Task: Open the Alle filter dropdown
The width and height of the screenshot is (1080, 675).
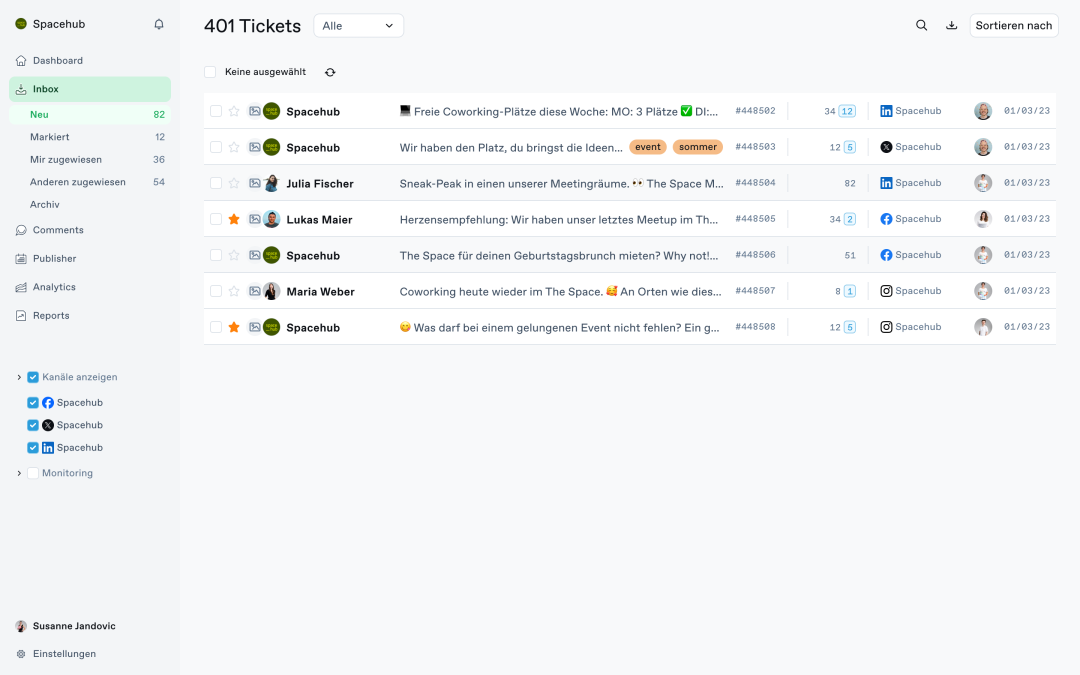Action: [x=358, y=25]
